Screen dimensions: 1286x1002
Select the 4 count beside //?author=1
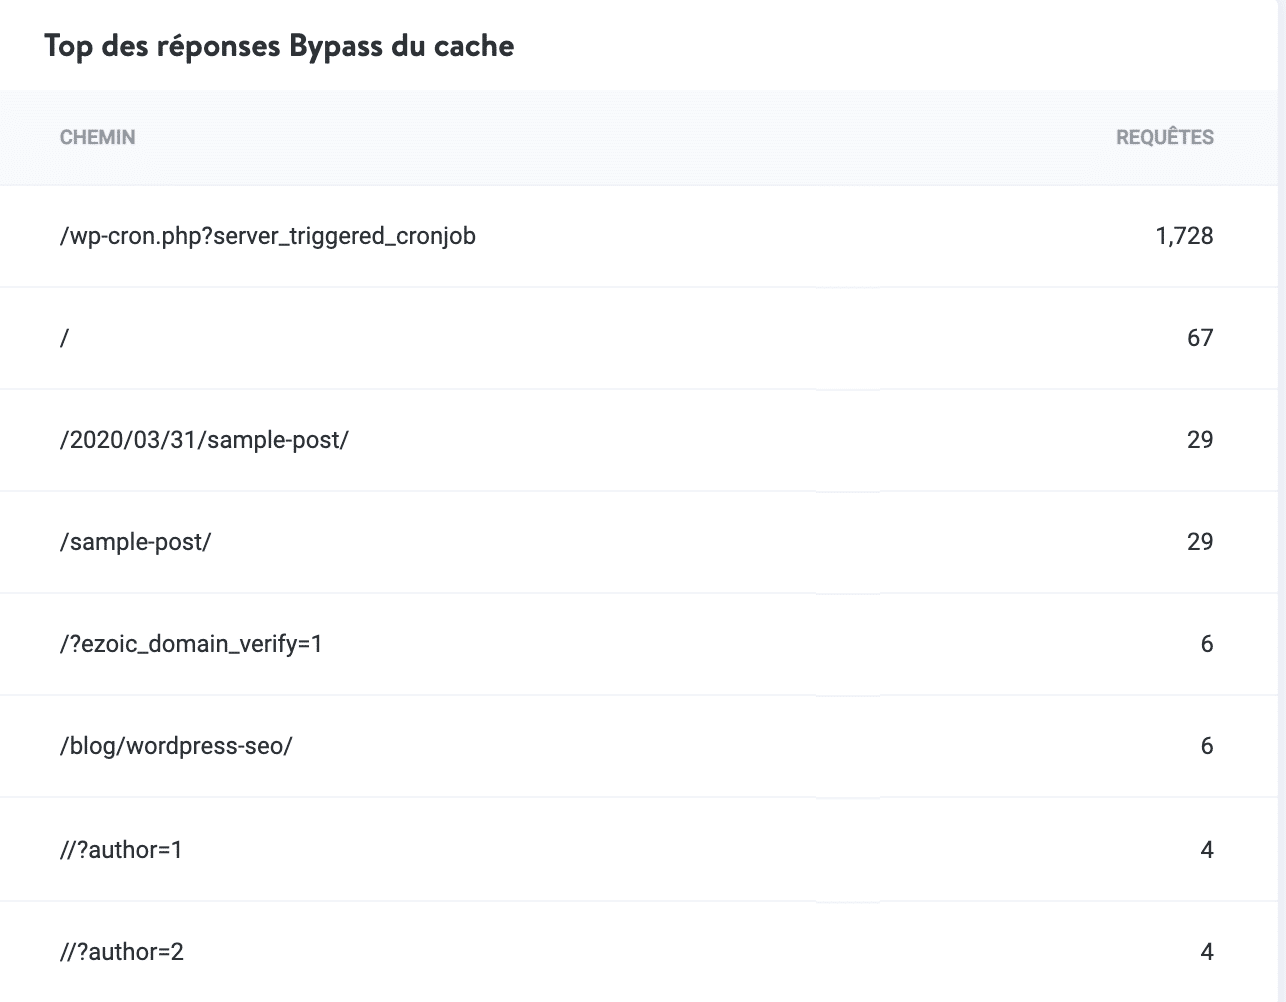(1207, 848)
